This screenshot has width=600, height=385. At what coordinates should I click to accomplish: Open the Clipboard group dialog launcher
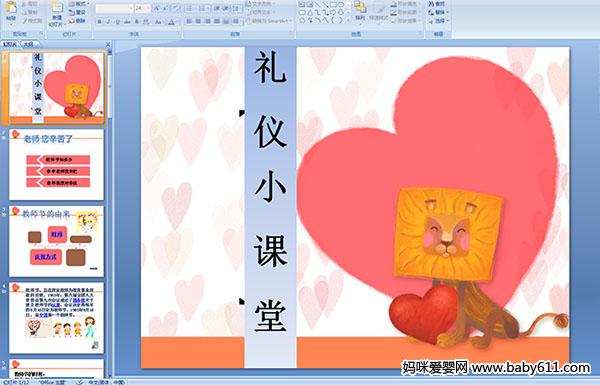41,33
